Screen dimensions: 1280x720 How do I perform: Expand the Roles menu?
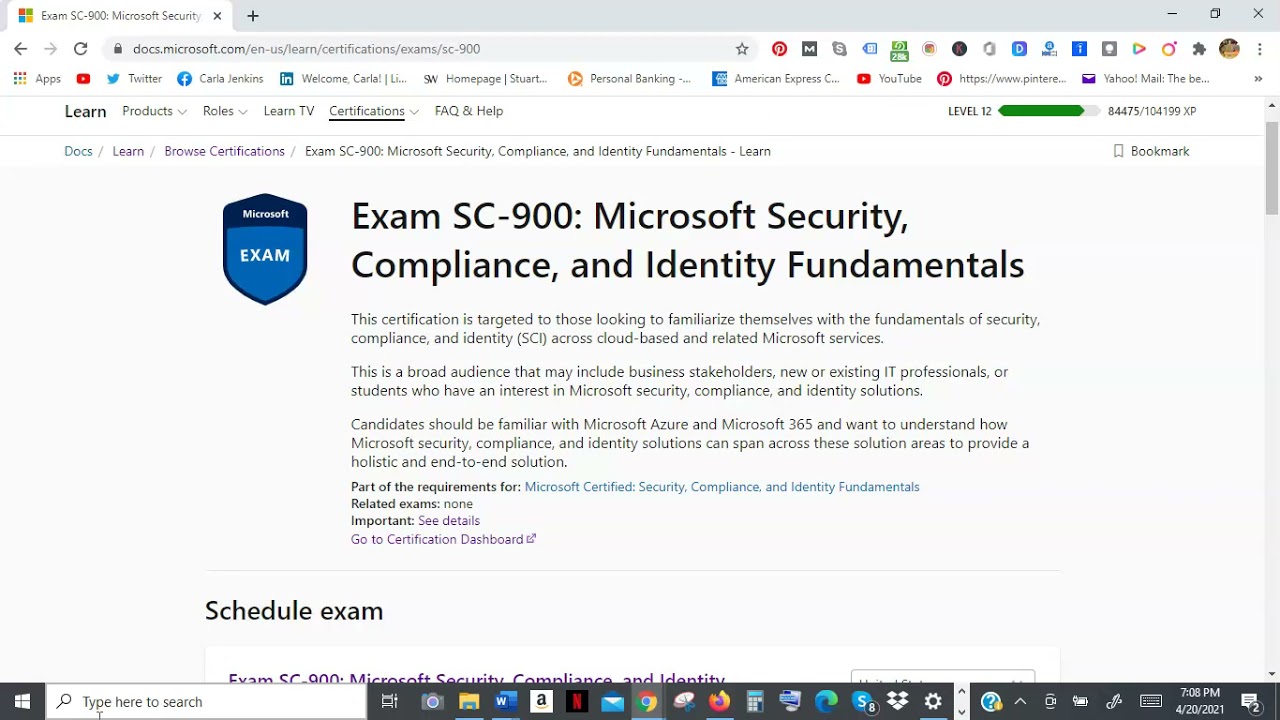225,111
